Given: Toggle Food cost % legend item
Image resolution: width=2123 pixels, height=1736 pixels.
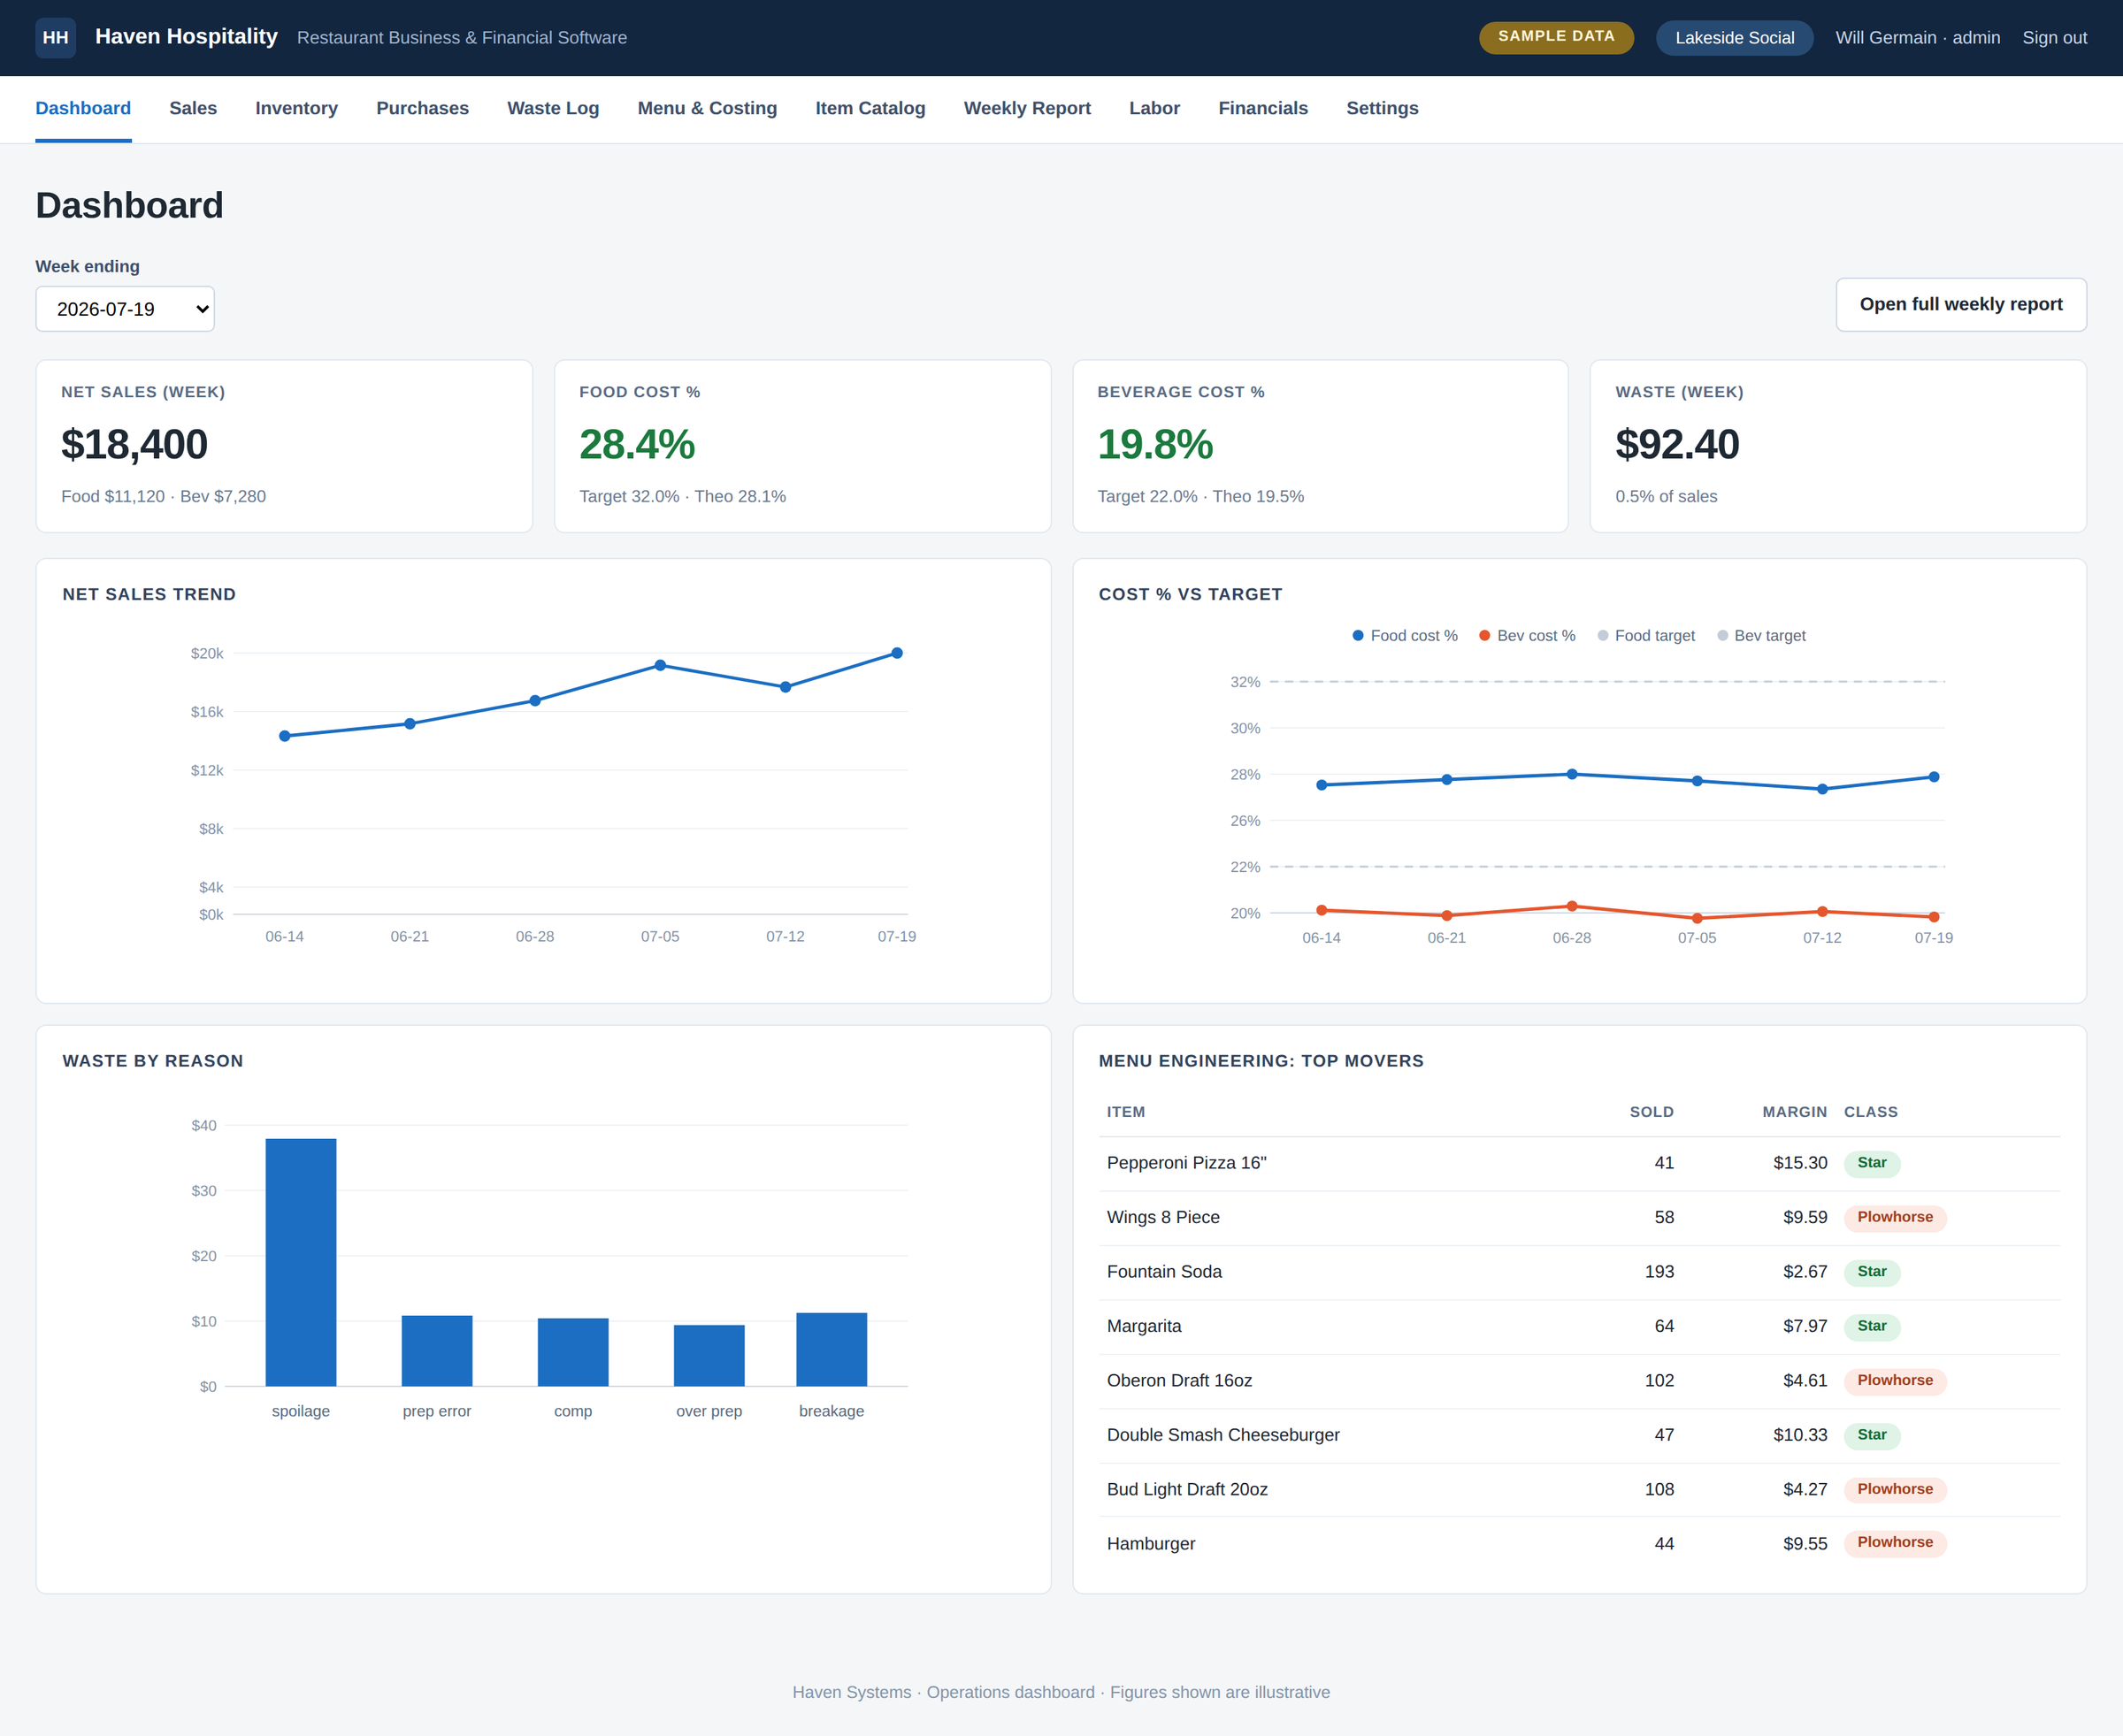Looking at the screenshot, I should point(1404,636).
